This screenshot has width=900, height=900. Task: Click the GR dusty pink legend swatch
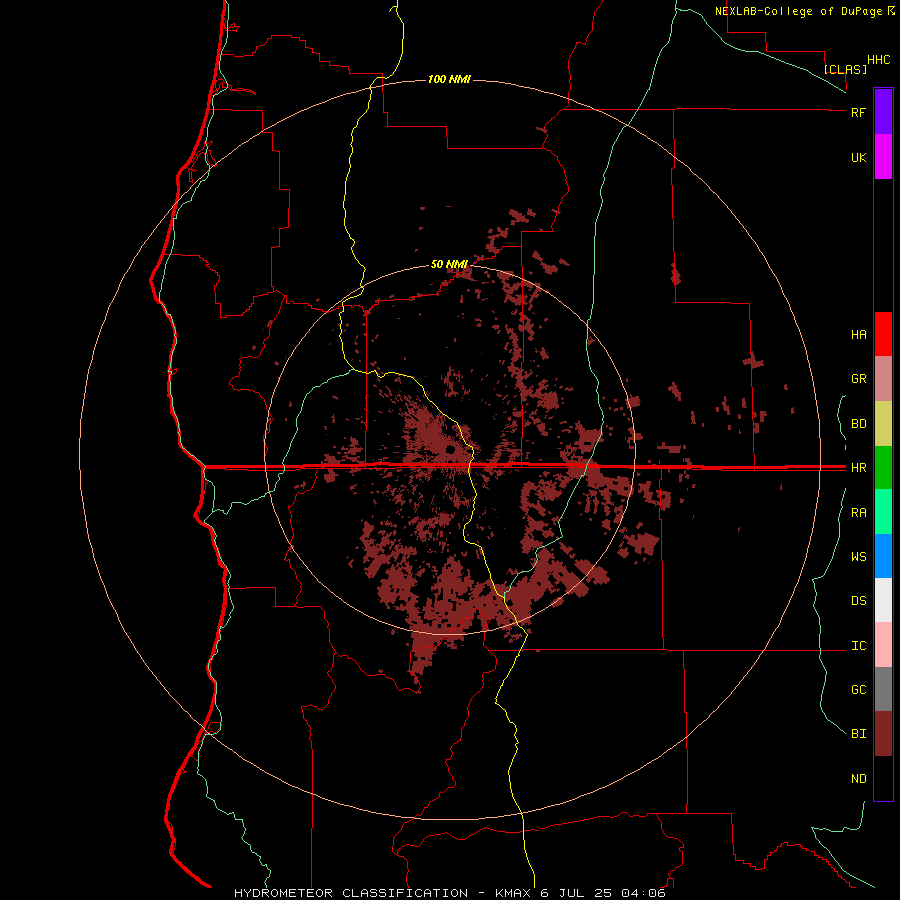(883, 378)
